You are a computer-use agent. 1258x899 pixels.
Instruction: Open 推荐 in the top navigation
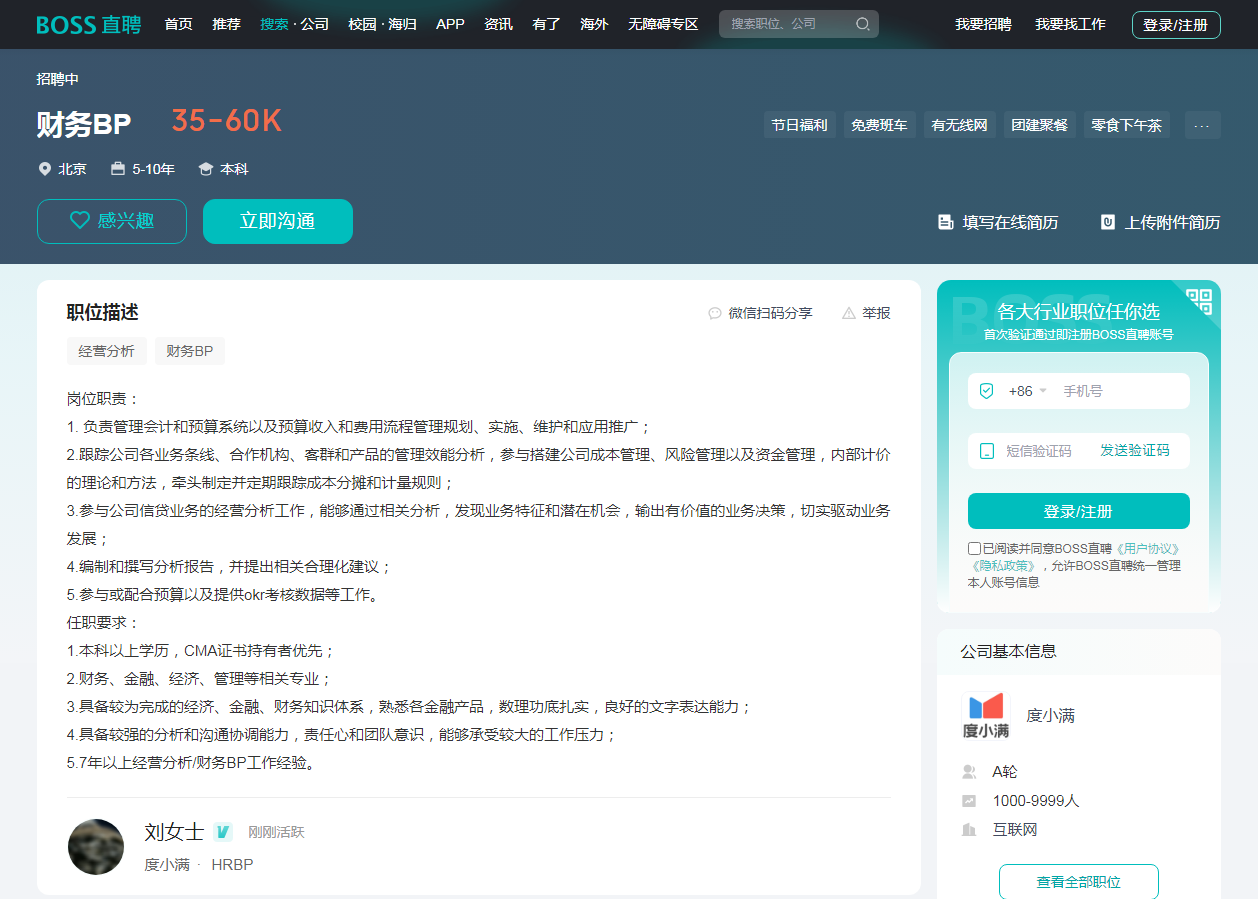(226, 24)
